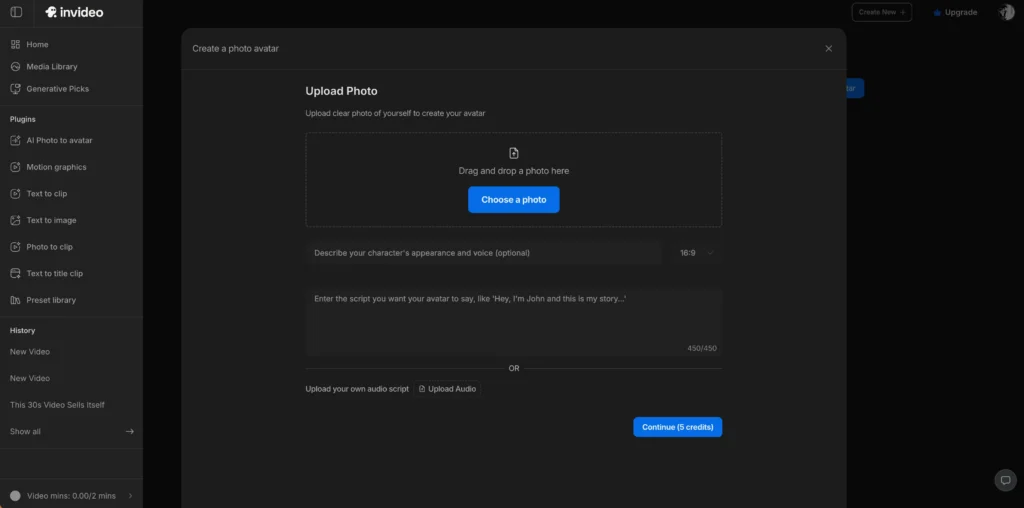Click Video mins 0.00/2 mins text

(71, 496)
